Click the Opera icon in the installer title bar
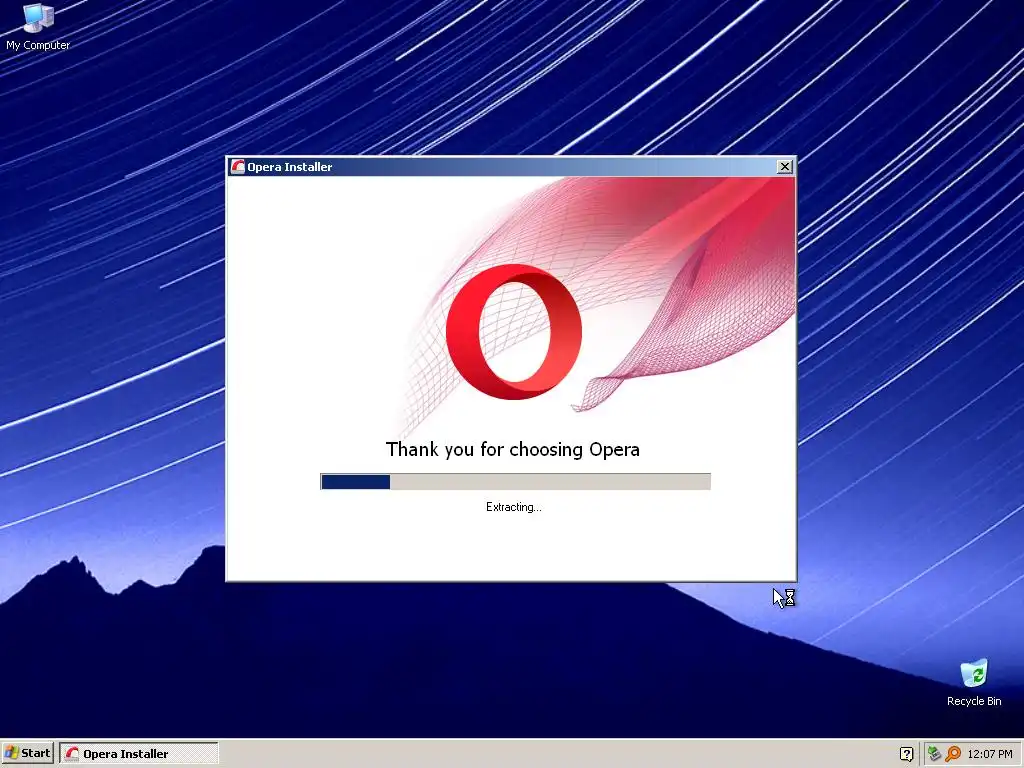 [x=238, y=167]
